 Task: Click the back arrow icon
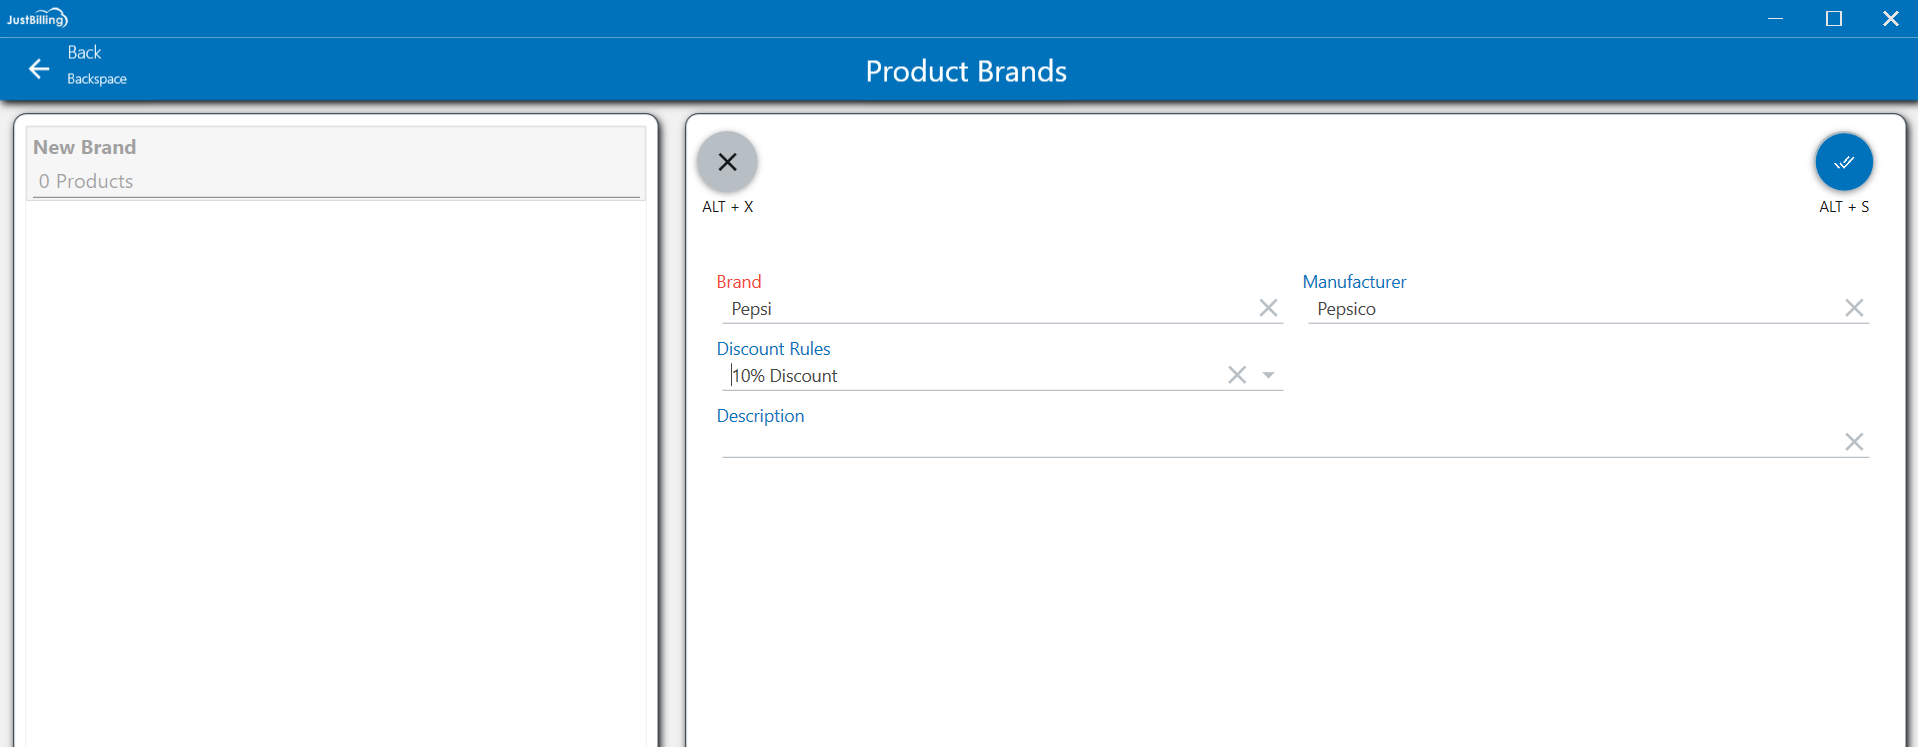click(39, 68)
